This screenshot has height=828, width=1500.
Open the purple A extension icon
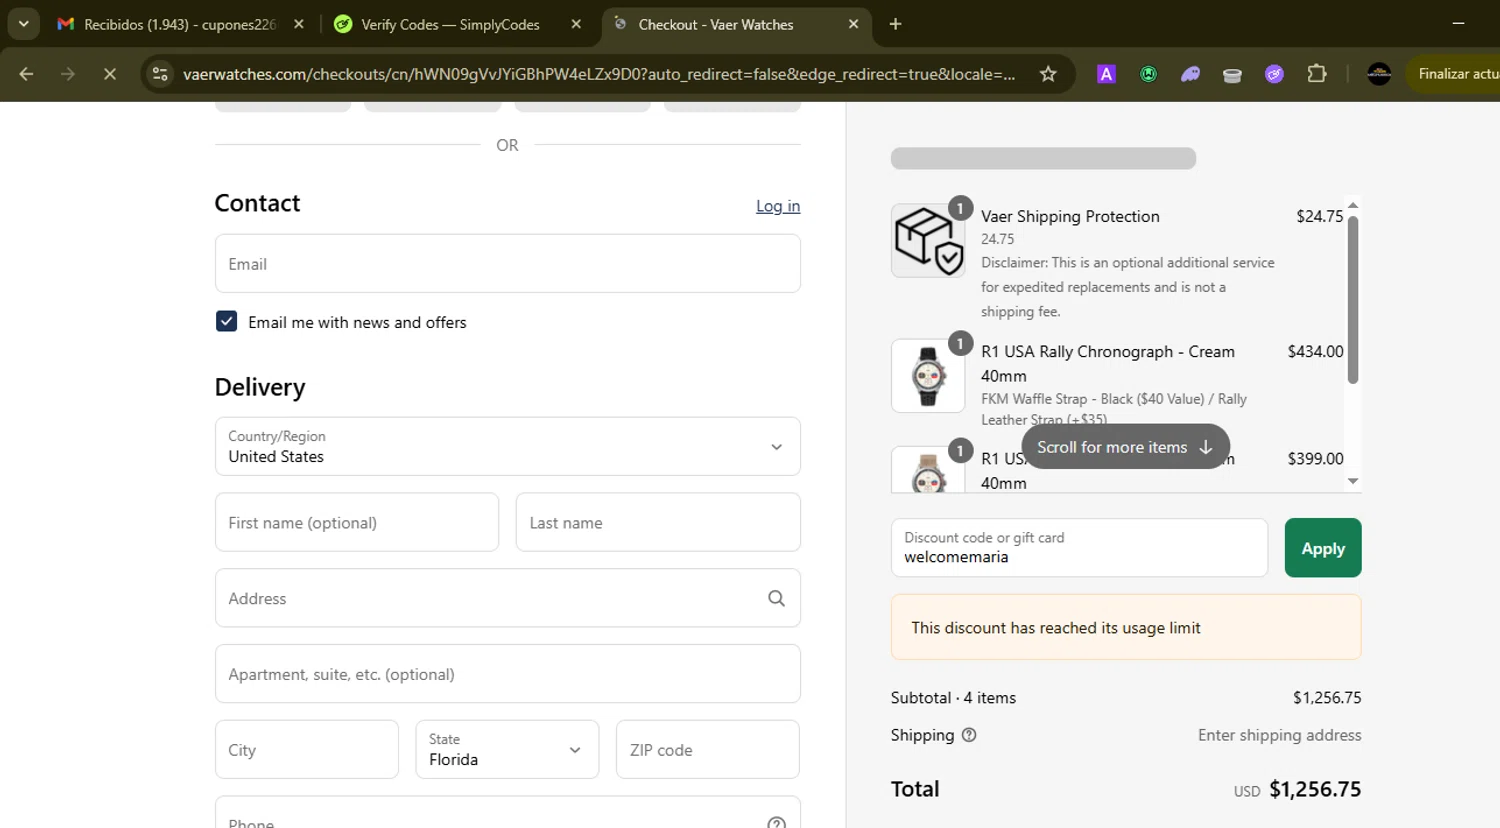click(1106, 74)
